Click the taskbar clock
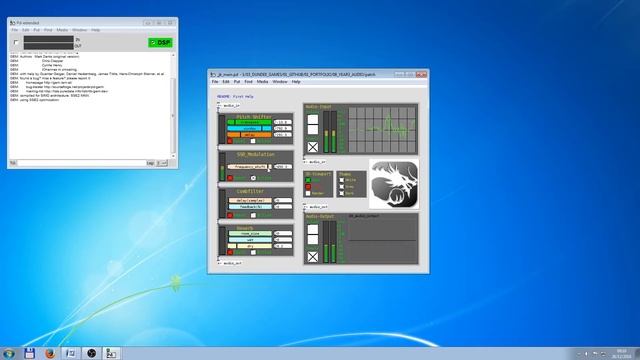Viewport: 640px width, 360px height. 622,353
